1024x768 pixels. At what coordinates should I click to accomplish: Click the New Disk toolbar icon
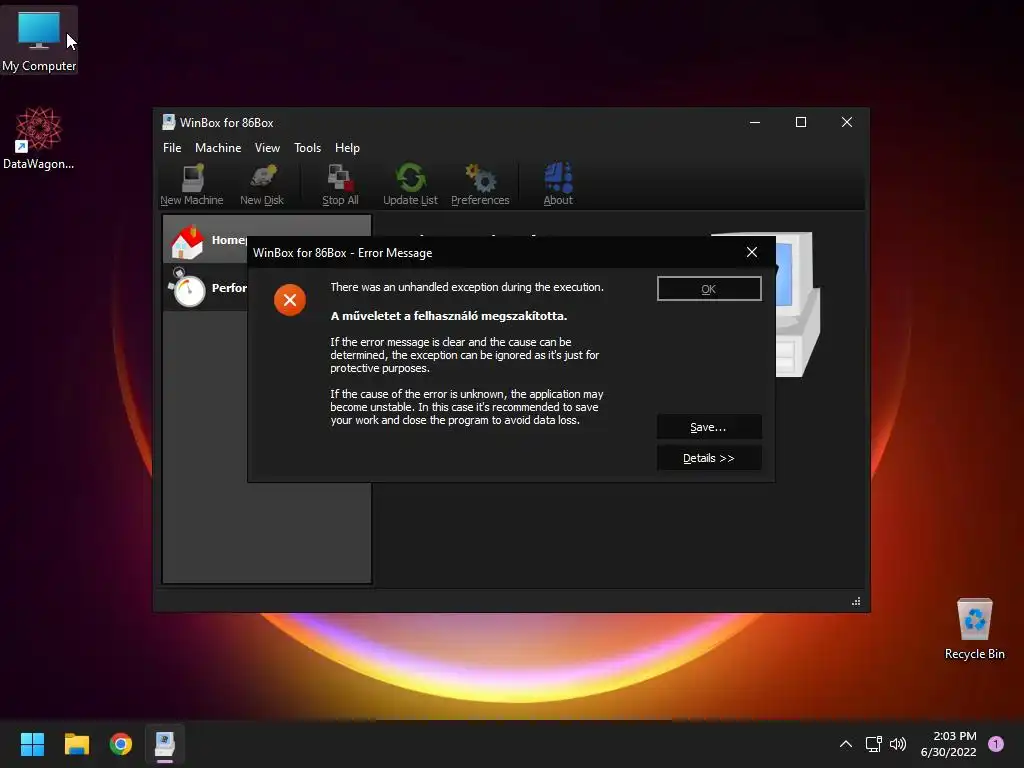tap(262, 185)
